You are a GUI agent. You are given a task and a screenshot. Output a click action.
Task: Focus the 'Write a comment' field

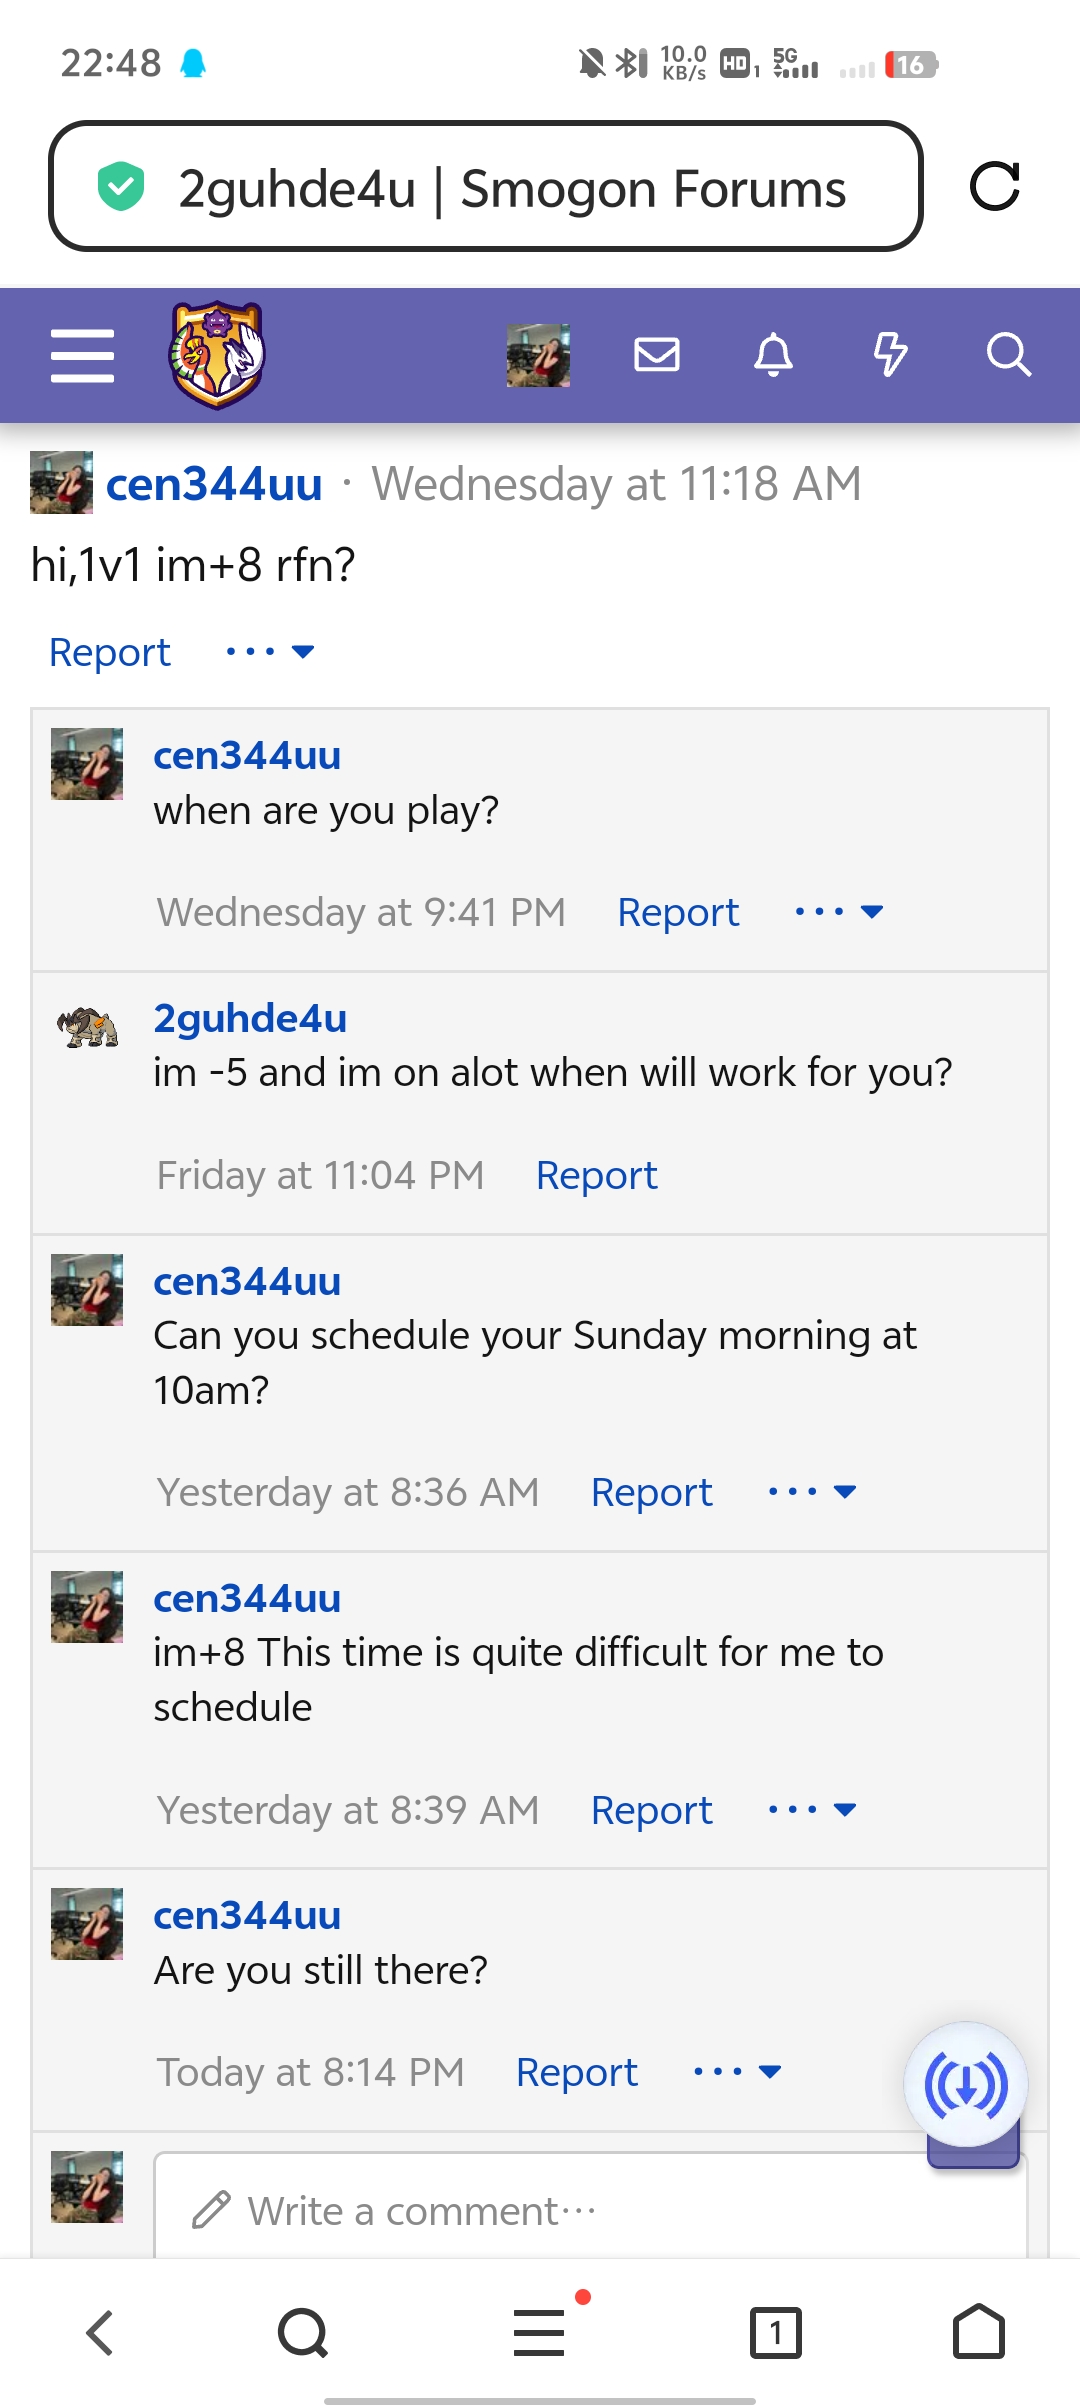click(590, 2210)
